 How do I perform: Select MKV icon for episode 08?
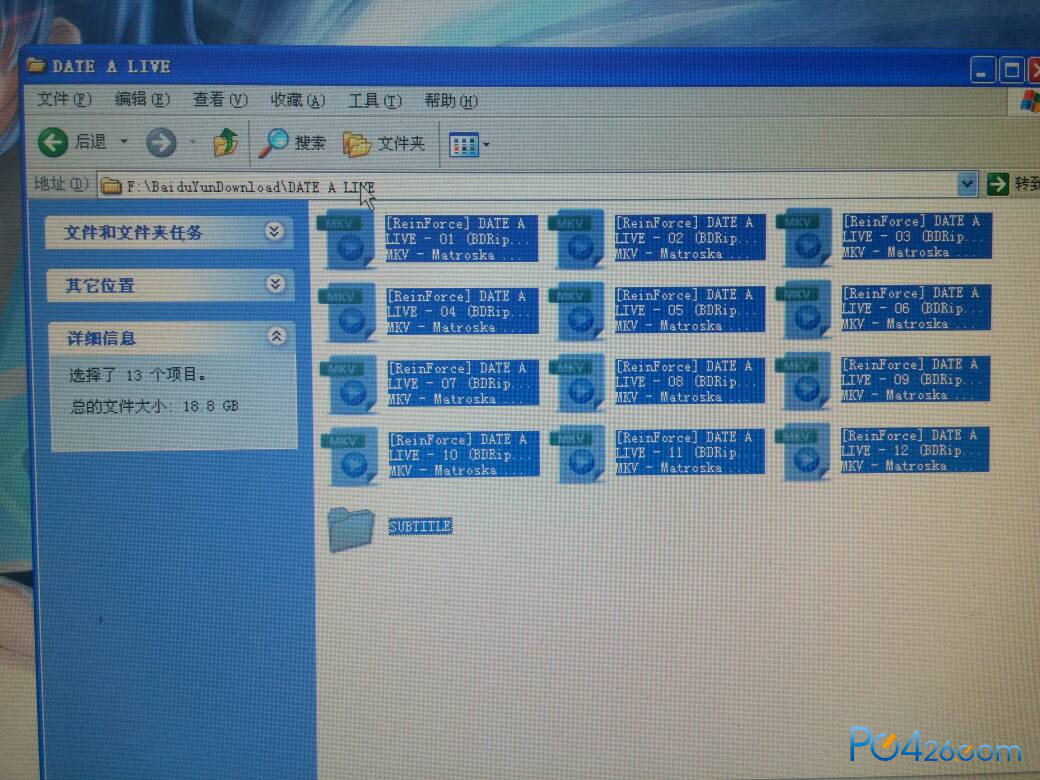pyautogui.click(x=577, y=383)
